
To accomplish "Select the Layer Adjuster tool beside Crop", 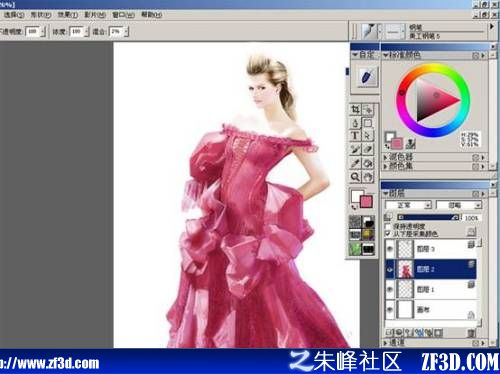I will pos(368,110).
